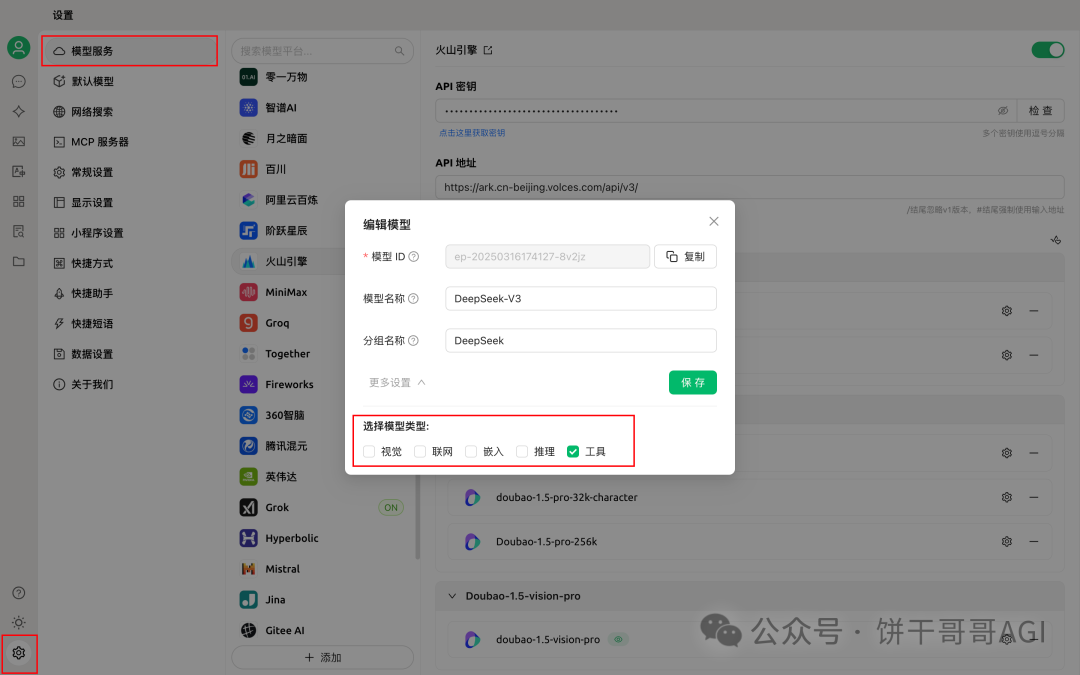Check the 嵌入 model type checkbox
Screen dimensions: 1080x675
pos(471,452)
